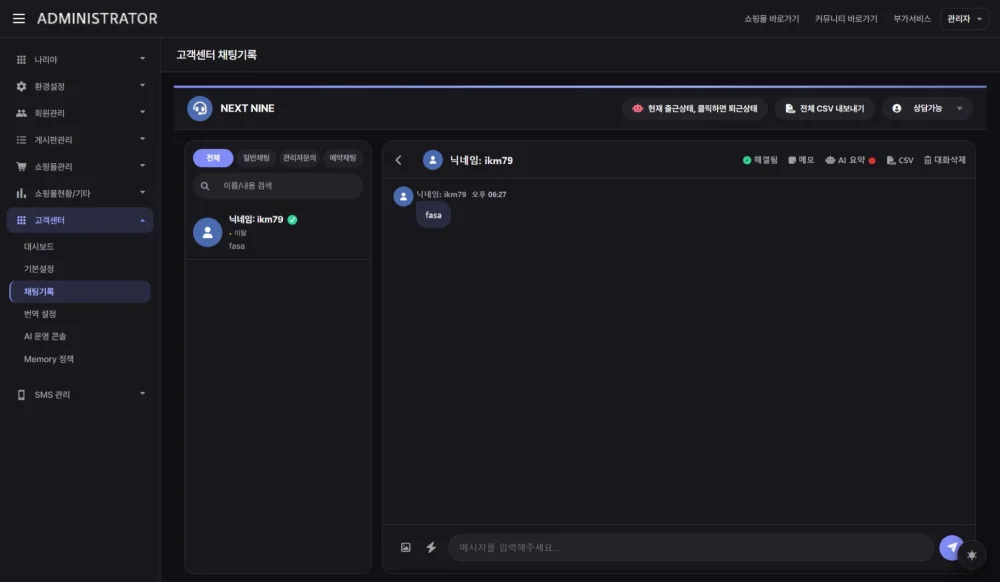Click the 메시지를 입력해주세요 message field

click(691, 548)
